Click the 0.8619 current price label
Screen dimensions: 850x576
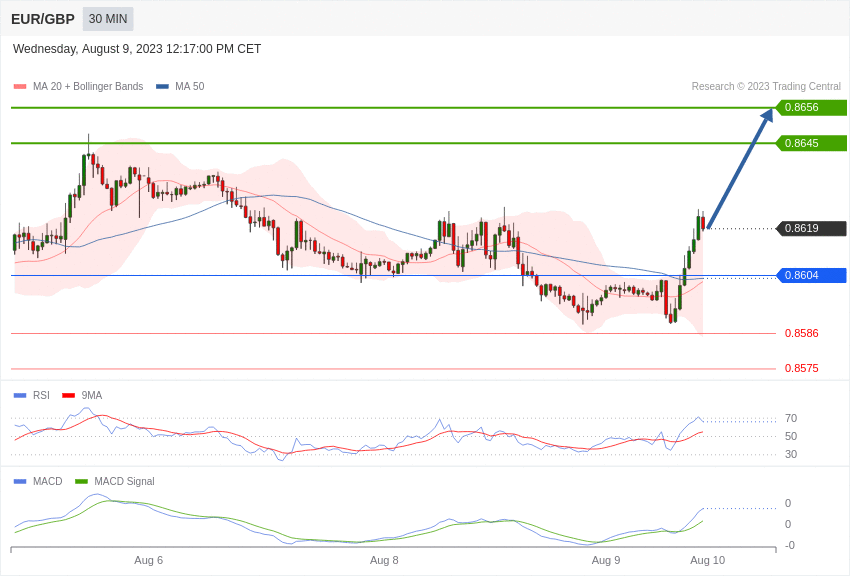811,228
